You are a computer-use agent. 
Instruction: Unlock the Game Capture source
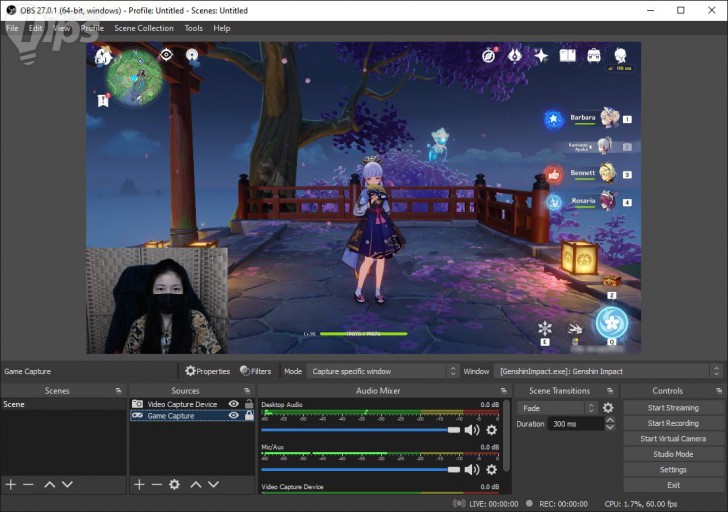pyautogui.click(x=249, y=415)
